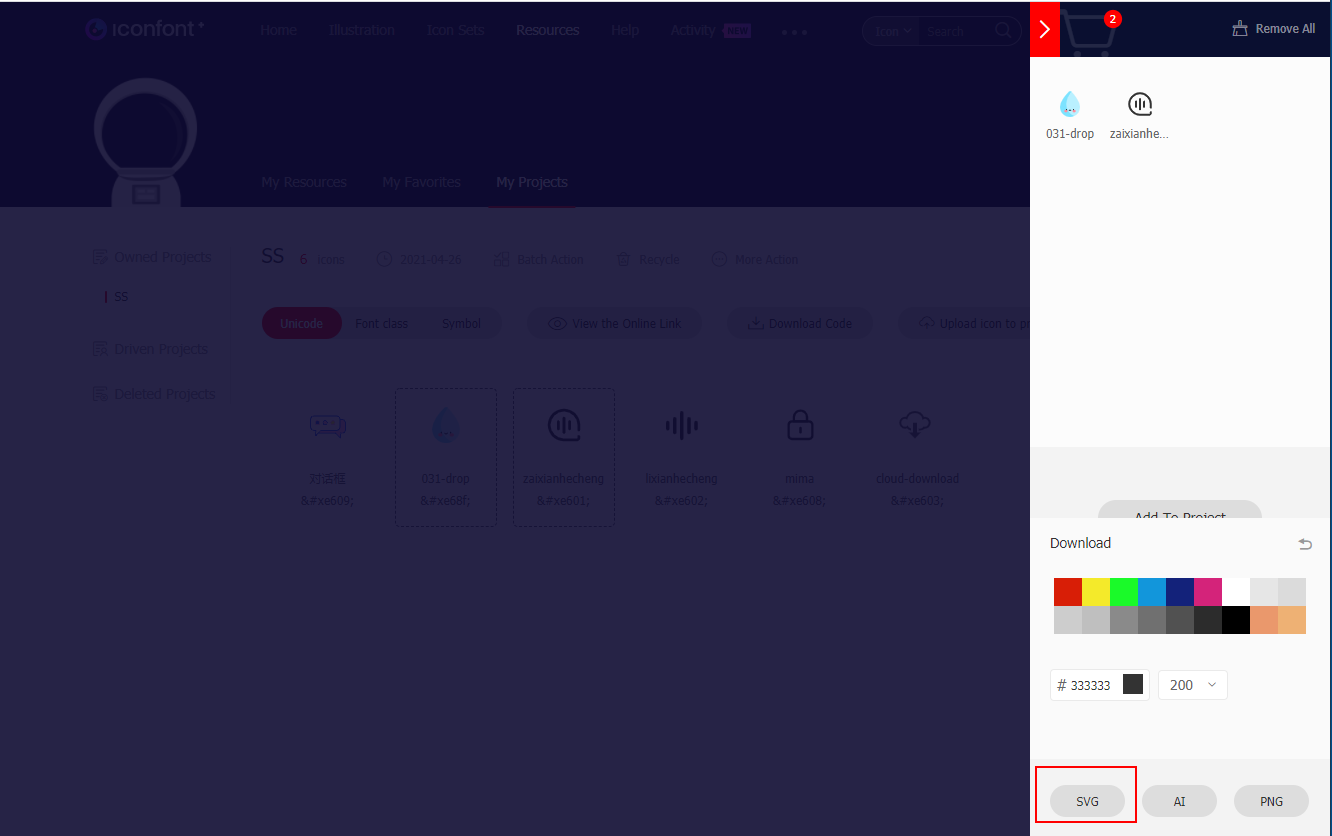Screen dimensions: 1332x836
Task: Click the Download Code button
Action: [x=799, y=324]
